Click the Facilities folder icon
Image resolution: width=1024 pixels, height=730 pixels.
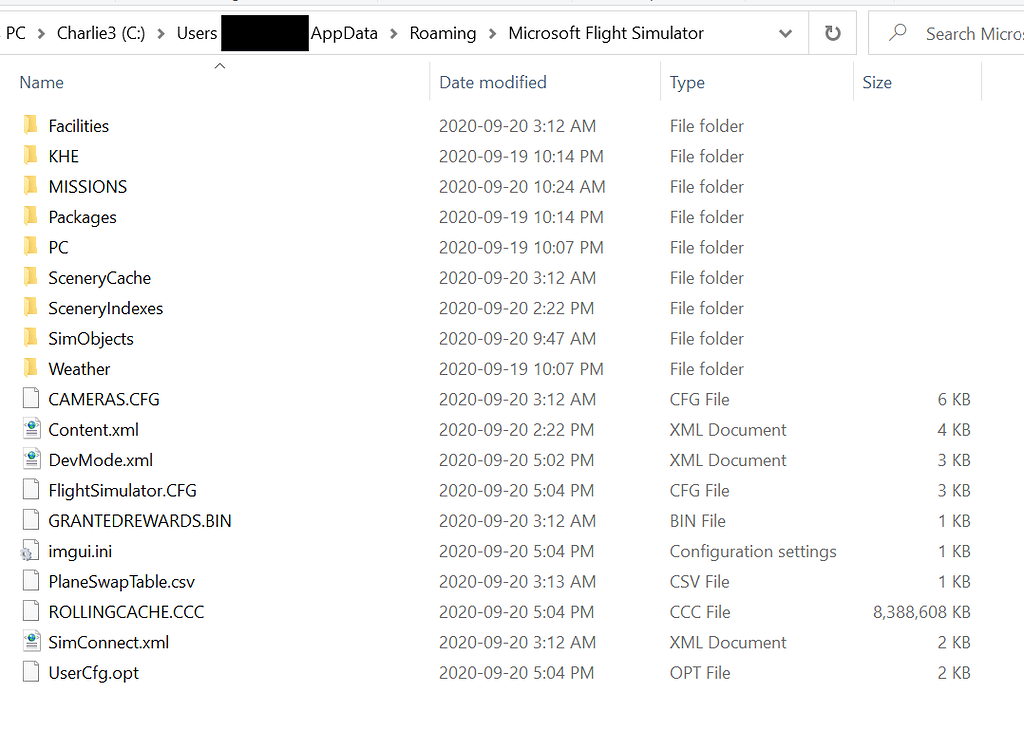coord(30,126)
